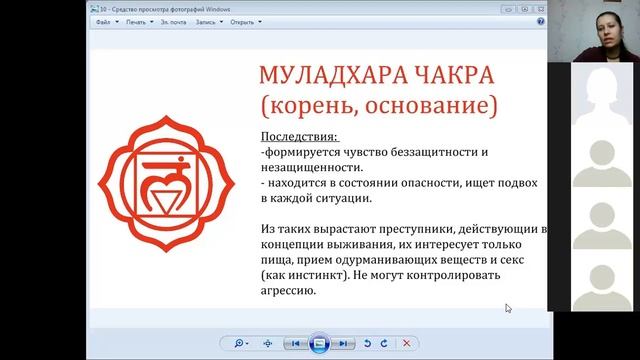Screen dimensions: 640x360
Task: Click the heading МУЛАДХАРА ЧАКРА
Action: [377, 75]
